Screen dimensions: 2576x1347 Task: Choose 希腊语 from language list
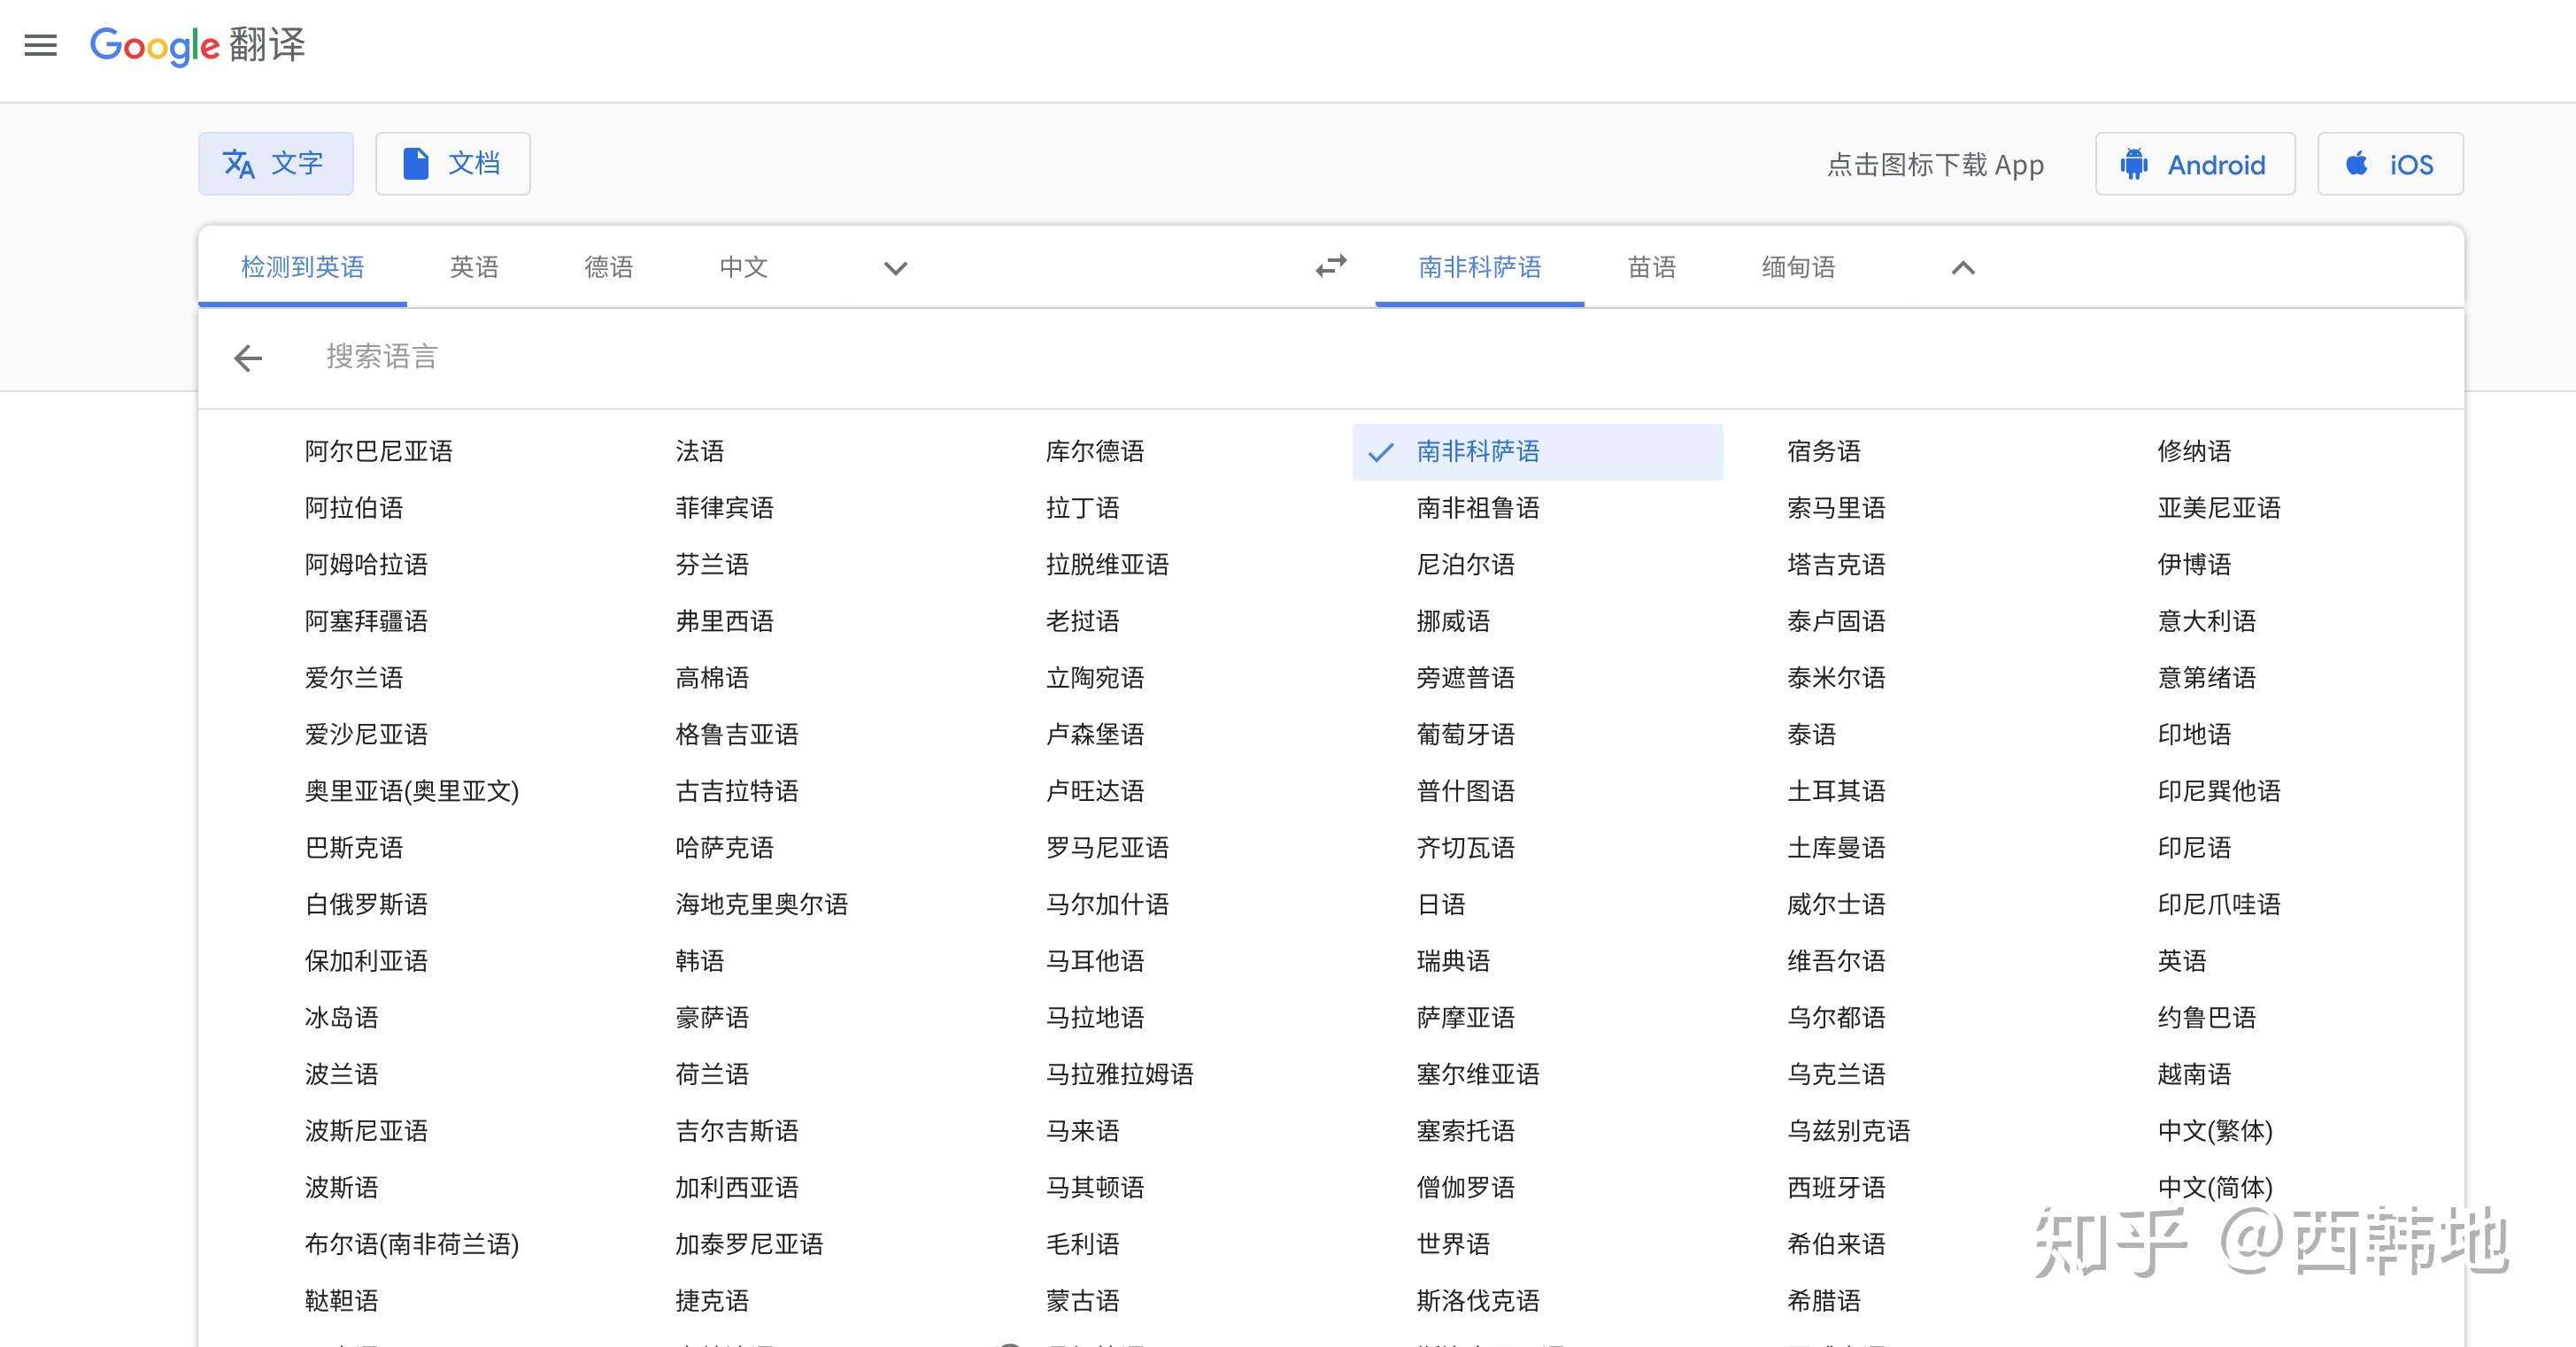(x=1824, y=1301)
